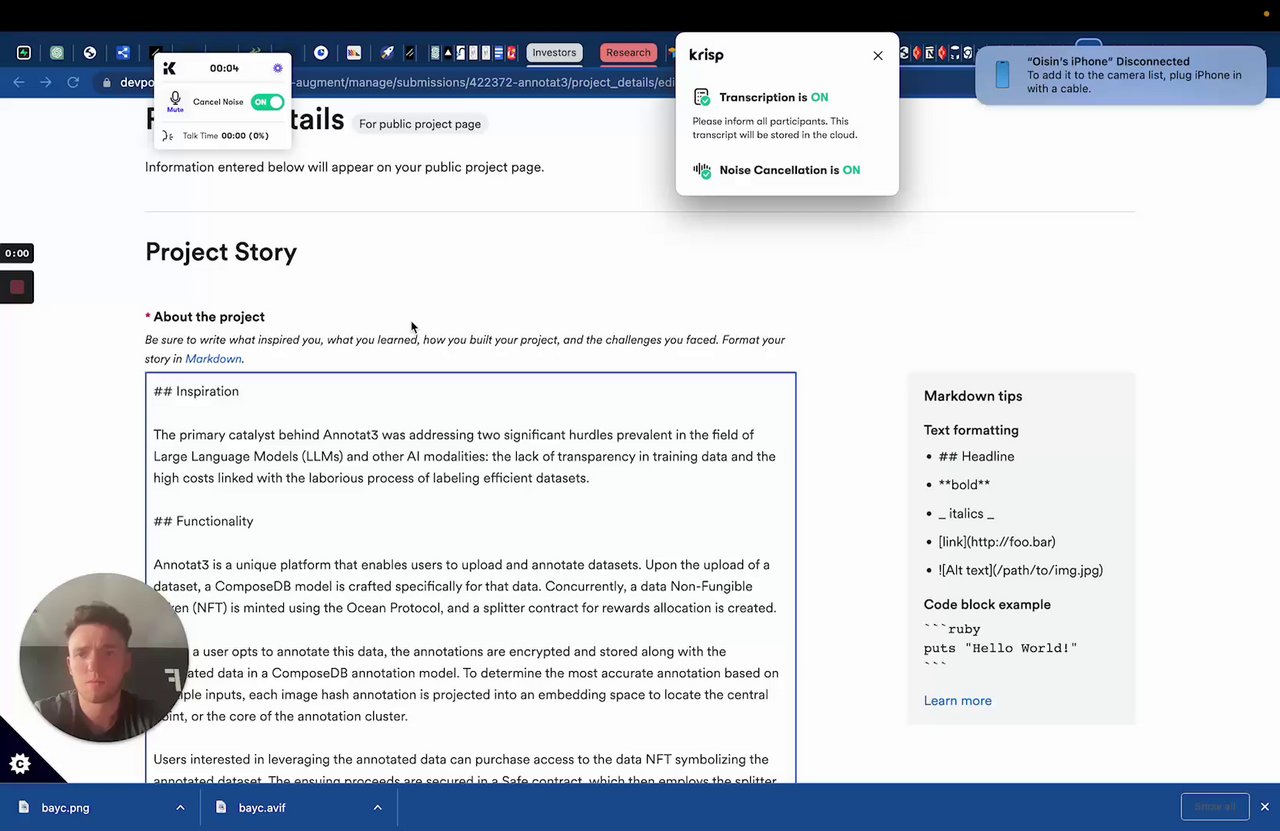1280x831 pixels.
Task: Click 'Noise Cancellation is ON' text
Action: click(x=790, y=170)
